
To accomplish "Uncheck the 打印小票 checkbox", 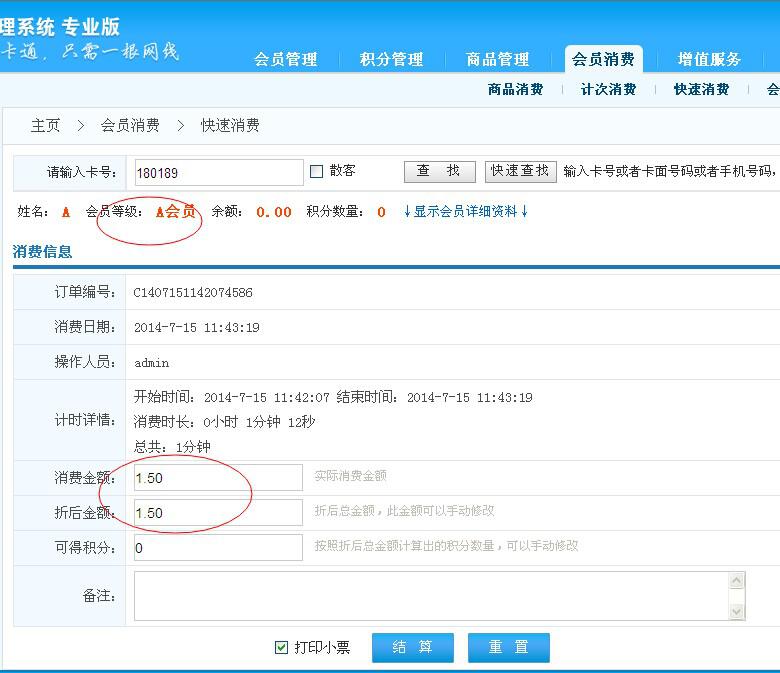I will (281, 647).
